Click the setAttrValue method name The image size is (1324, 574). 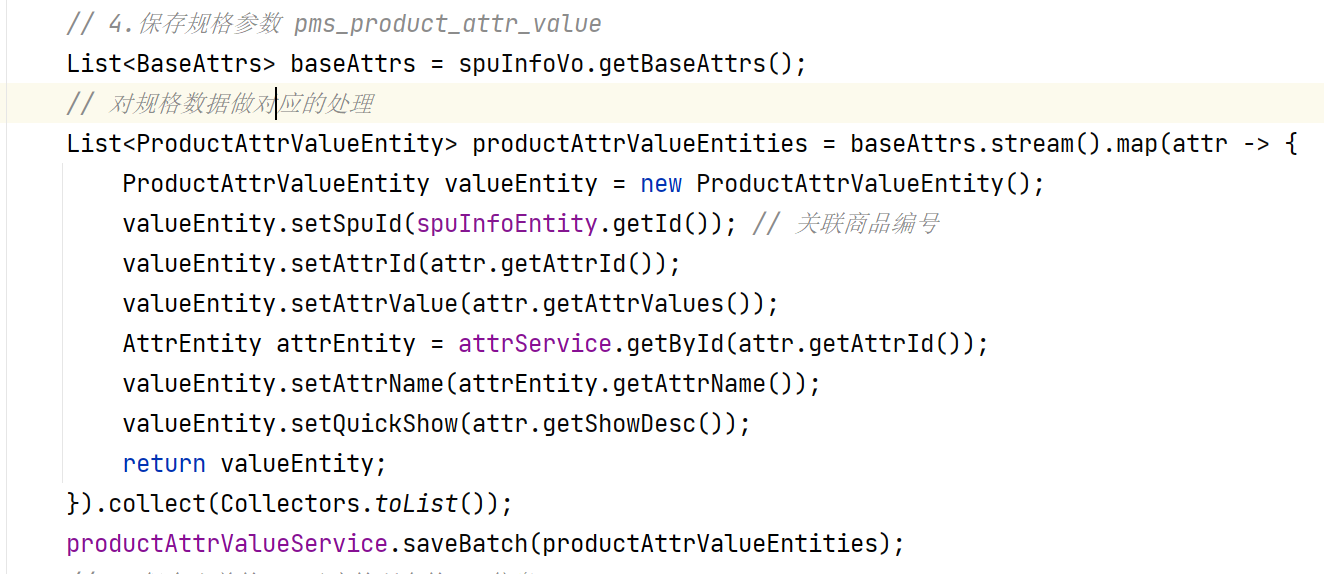(x=374, y=304)
